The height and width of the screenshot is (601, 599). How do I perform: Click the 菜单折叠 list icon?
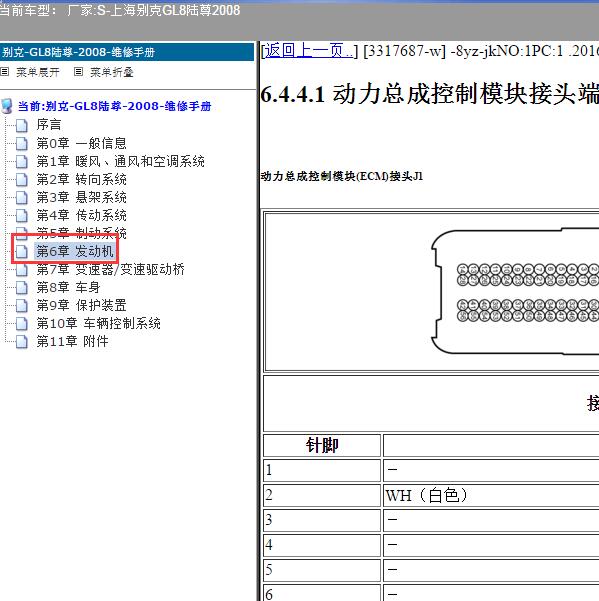click(x=78, y=72)
